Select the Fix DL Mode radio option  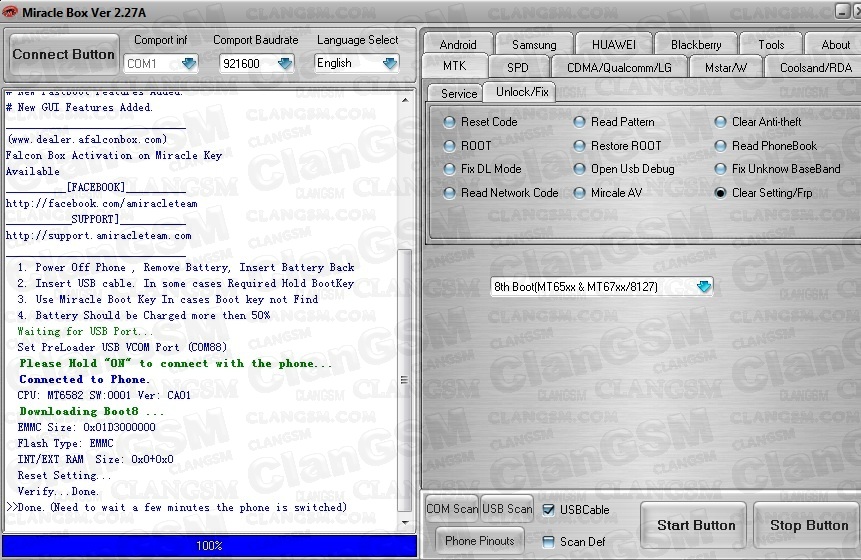click(449, 169)
